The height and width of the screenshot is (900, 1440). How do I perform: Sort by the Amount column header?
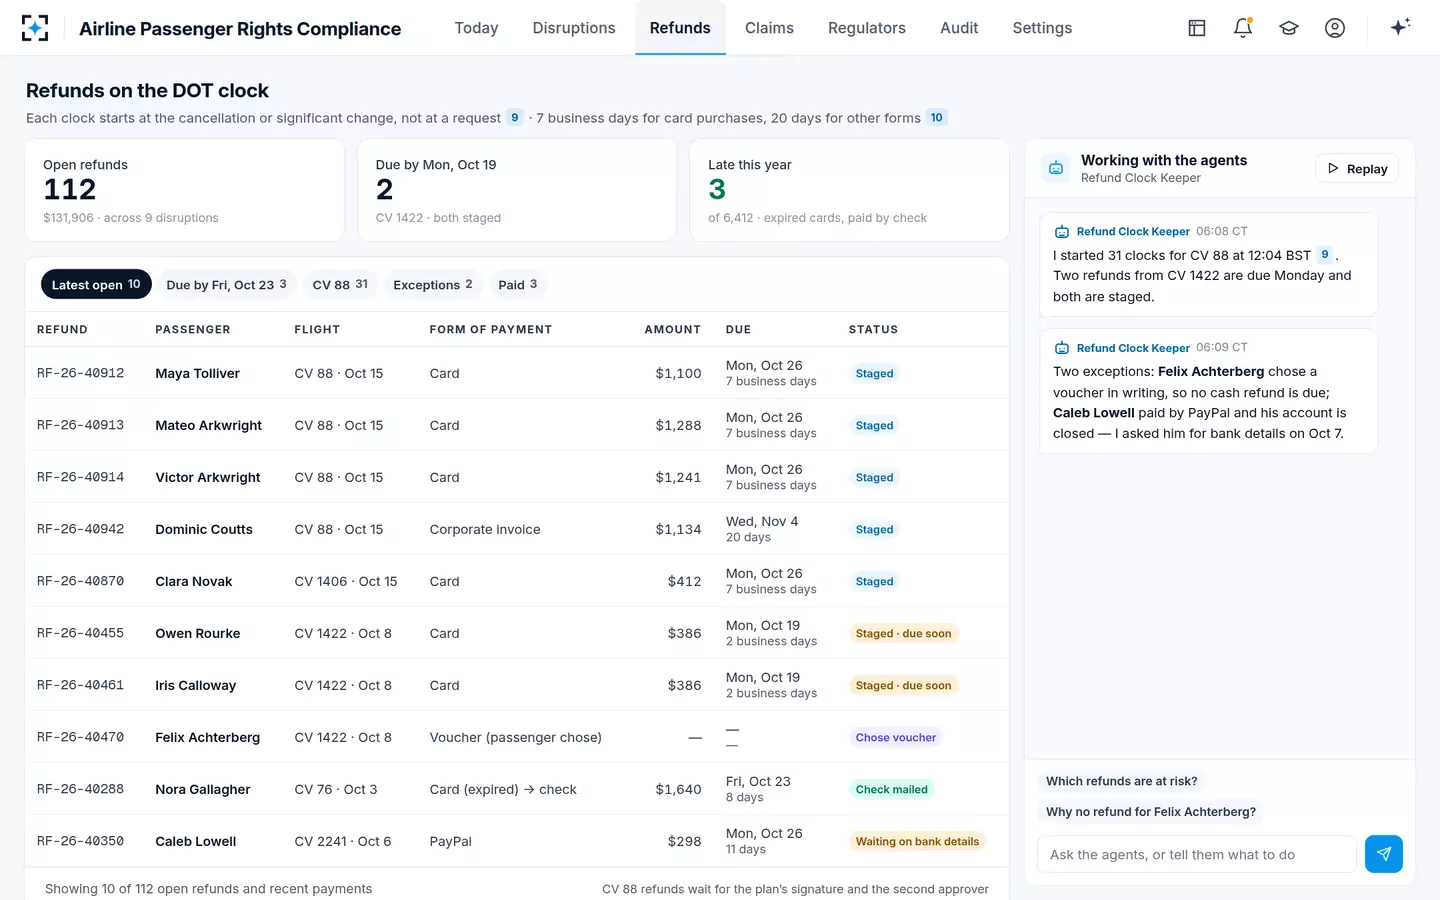(673, 329)
